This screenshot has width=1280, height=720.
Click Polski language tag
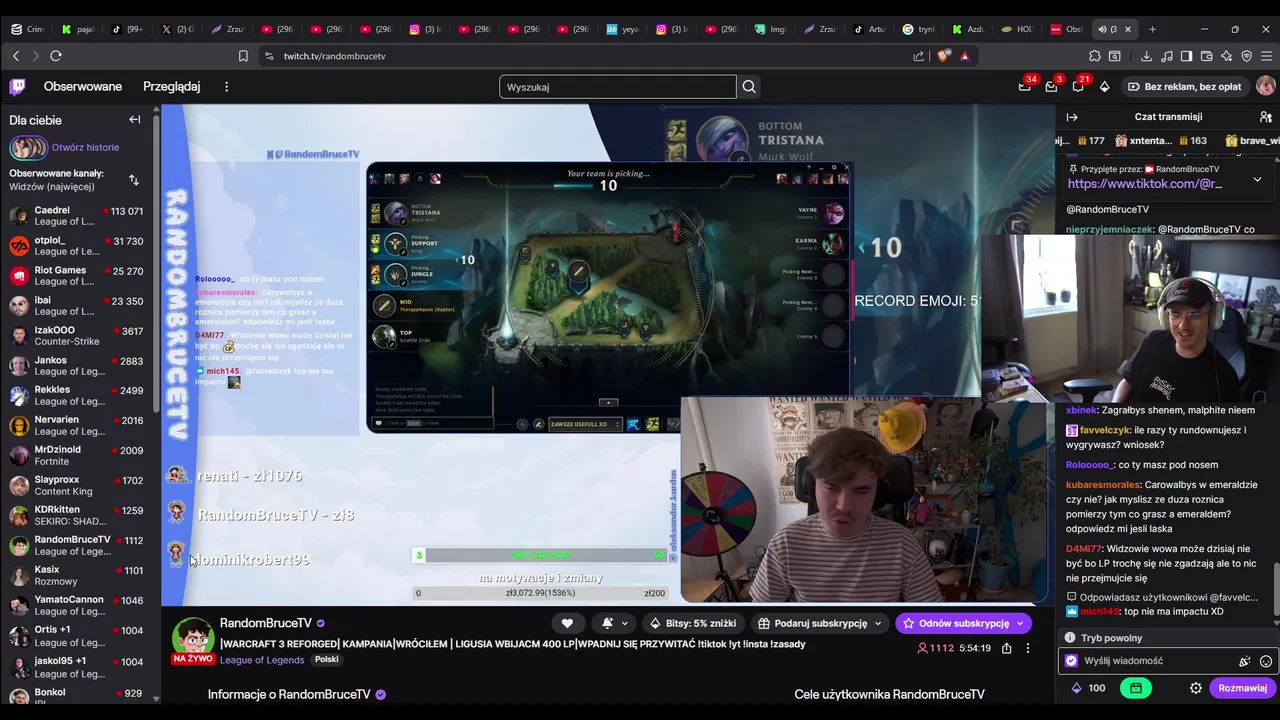tap(327, 660)
